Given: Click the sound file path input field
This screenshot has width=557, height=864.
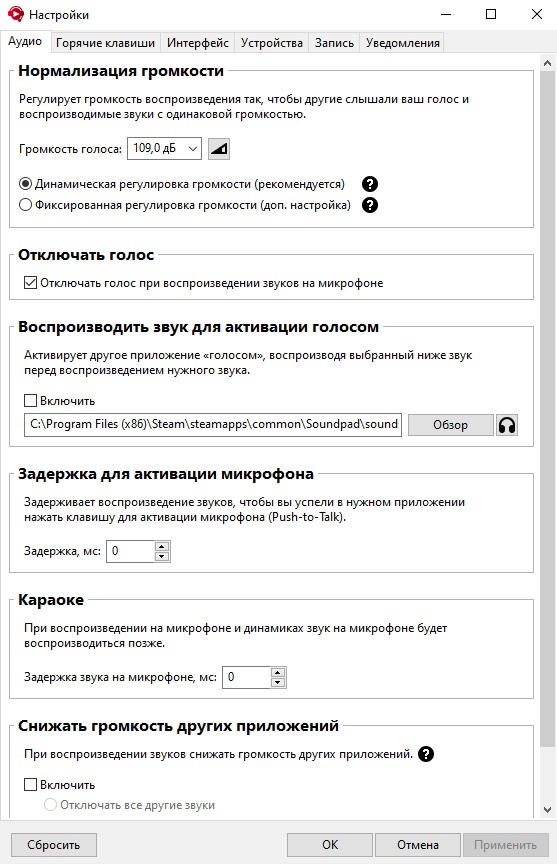Looking at the screenshot, I should (x=213, y=424).
